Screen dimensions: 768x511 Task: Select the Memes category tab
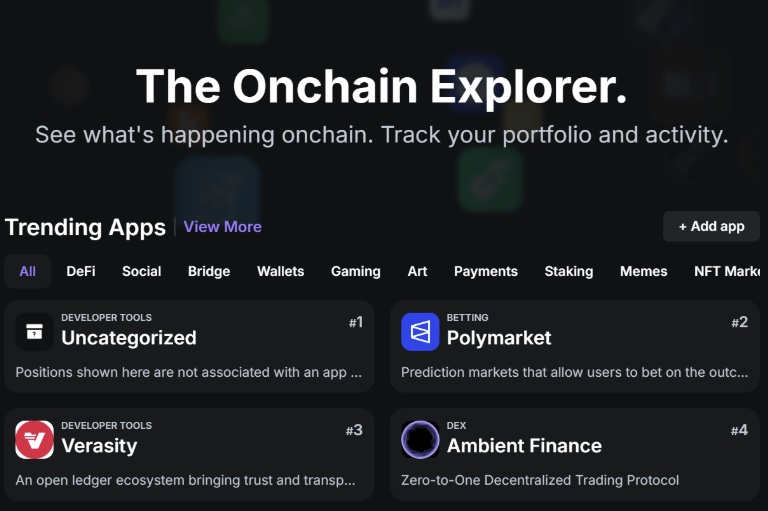point(644,271)
